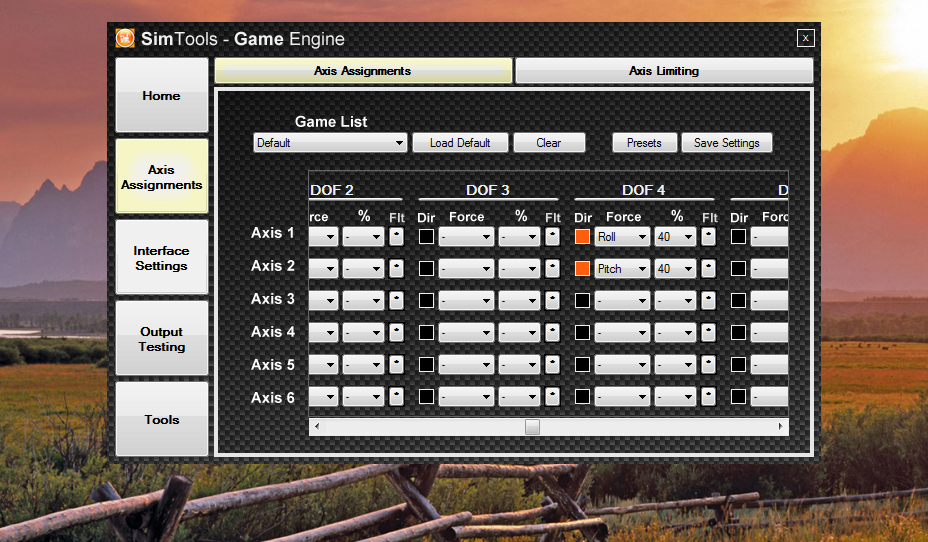Toggle rightmost DOF Dir box for Axis 1
This screenshot has width=928, height=542.
[x=738, y=237]
